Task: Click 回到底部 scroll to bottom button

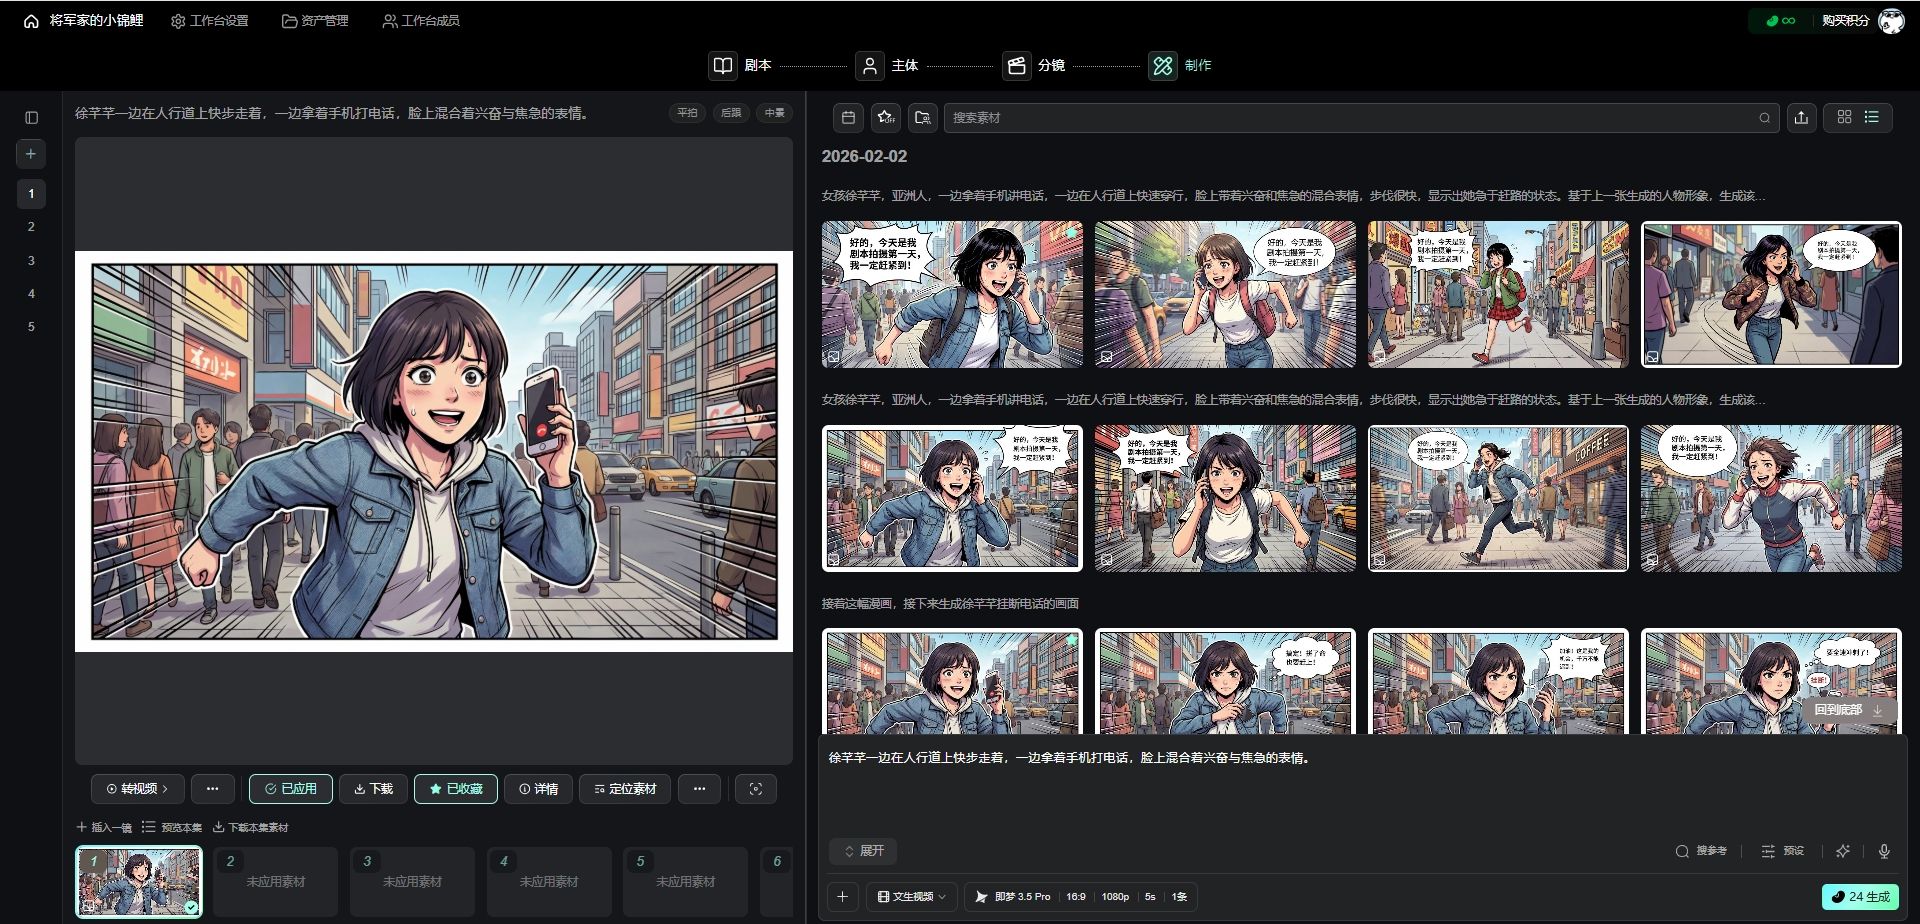Action: [x=1848, y=710]
